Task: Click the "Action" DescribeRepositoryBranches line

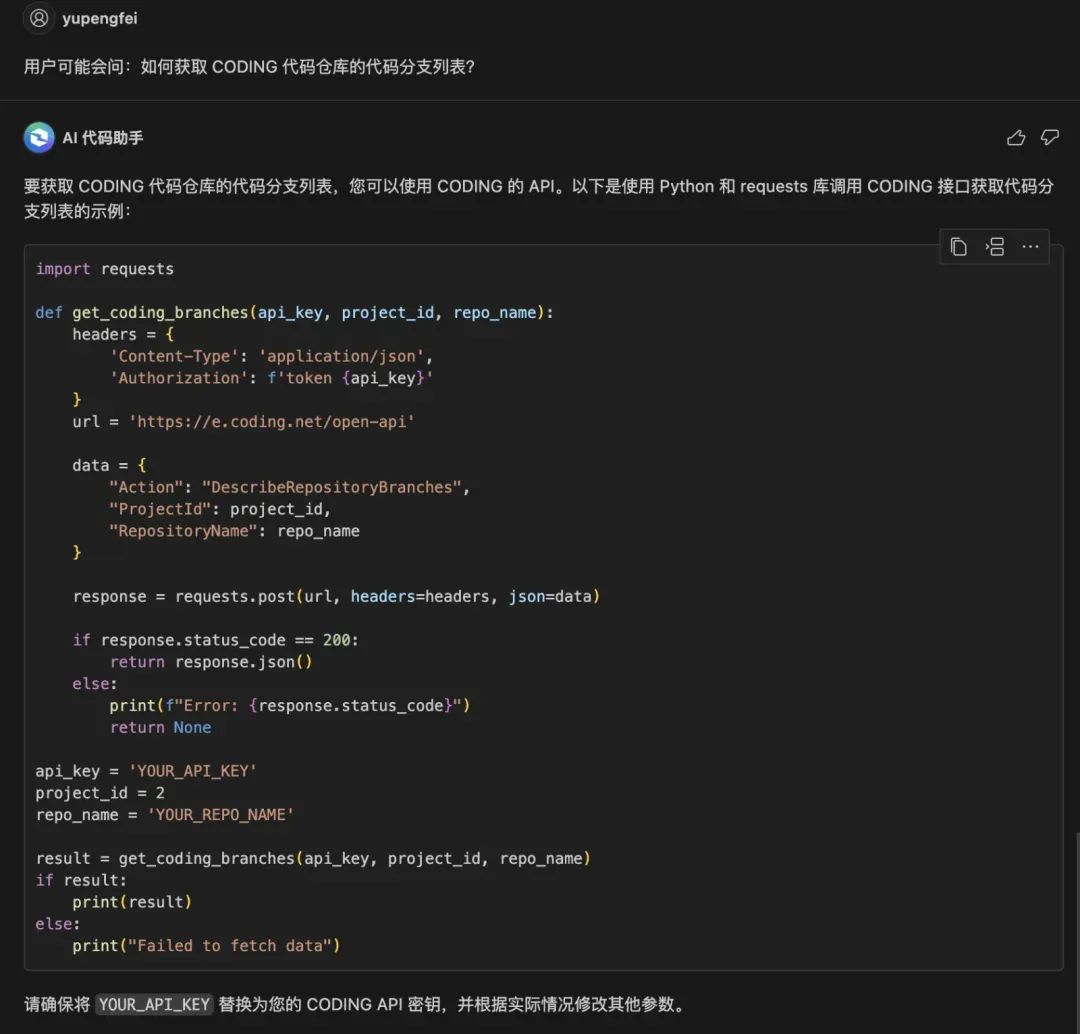Action: click(x=289, y=487)
